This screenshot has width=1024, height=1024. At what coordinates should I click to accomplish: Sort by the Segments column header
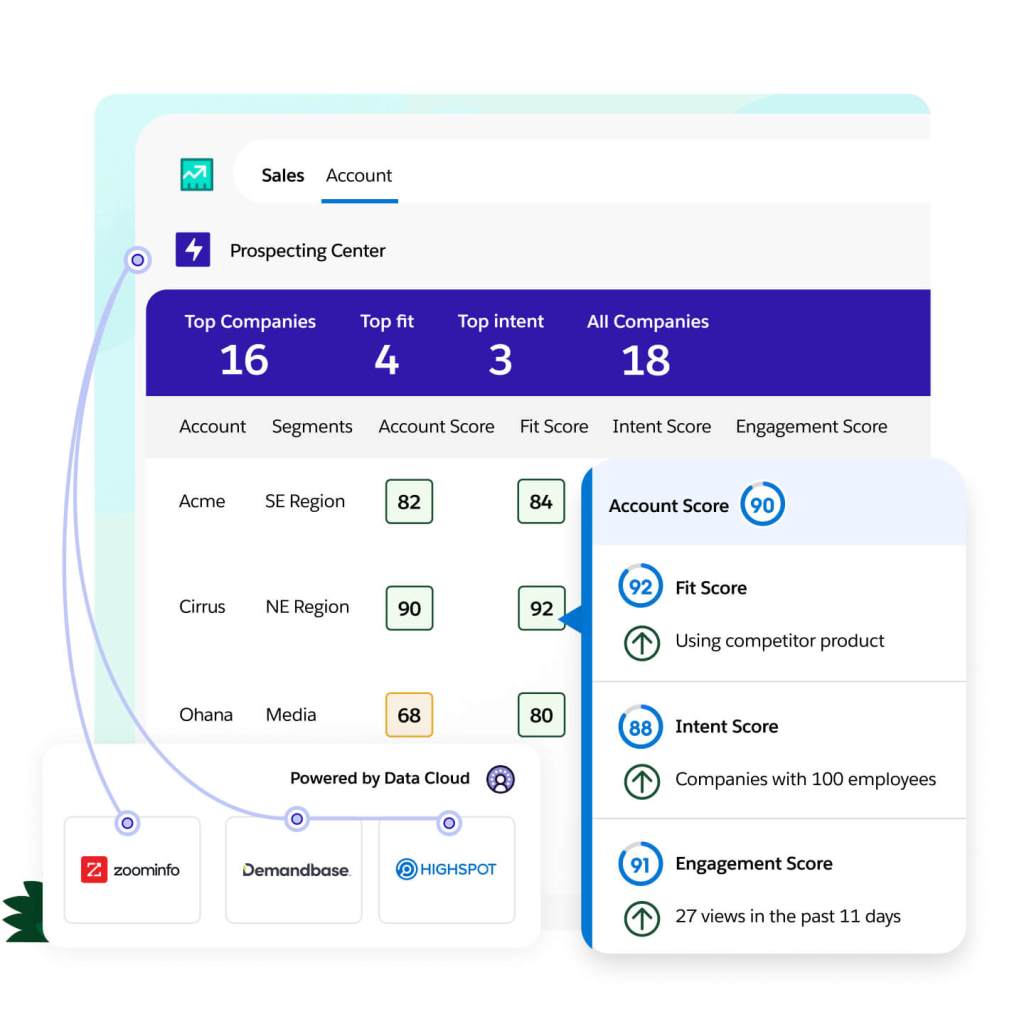click(312, 426)
